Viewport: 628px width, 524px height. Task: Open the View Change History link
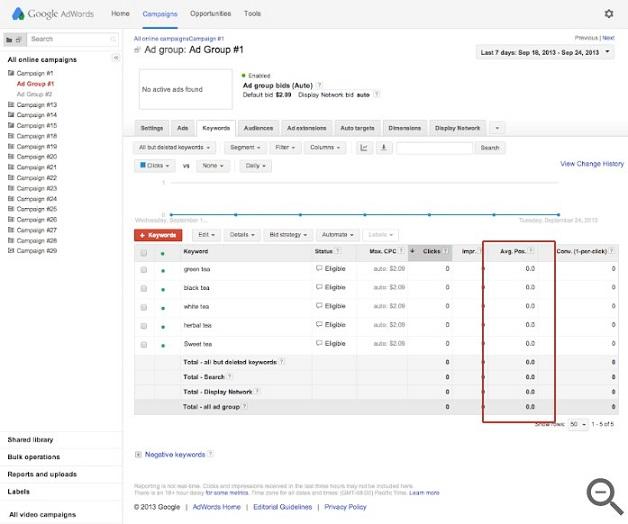pos(591,164)
